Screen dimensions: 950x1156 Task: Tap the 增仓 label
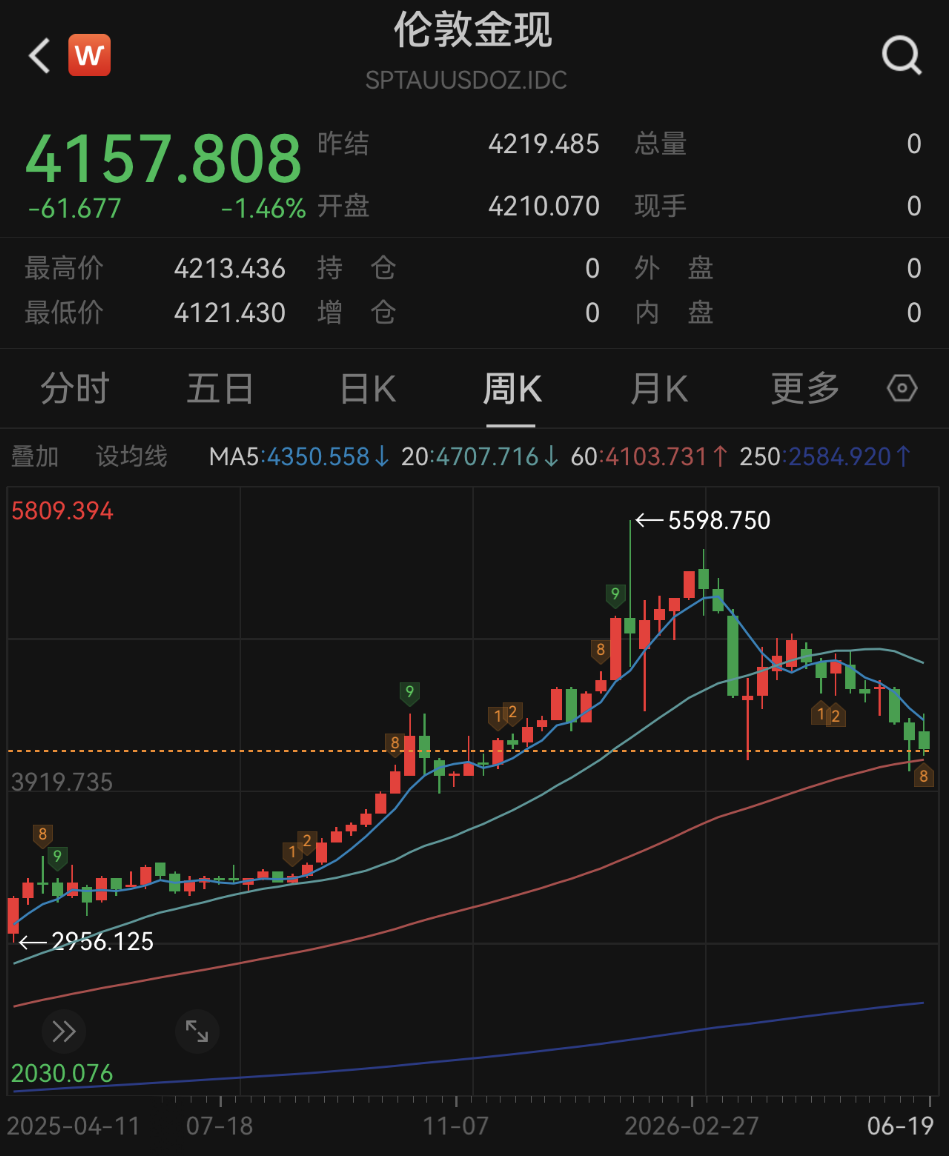(357, 313)
